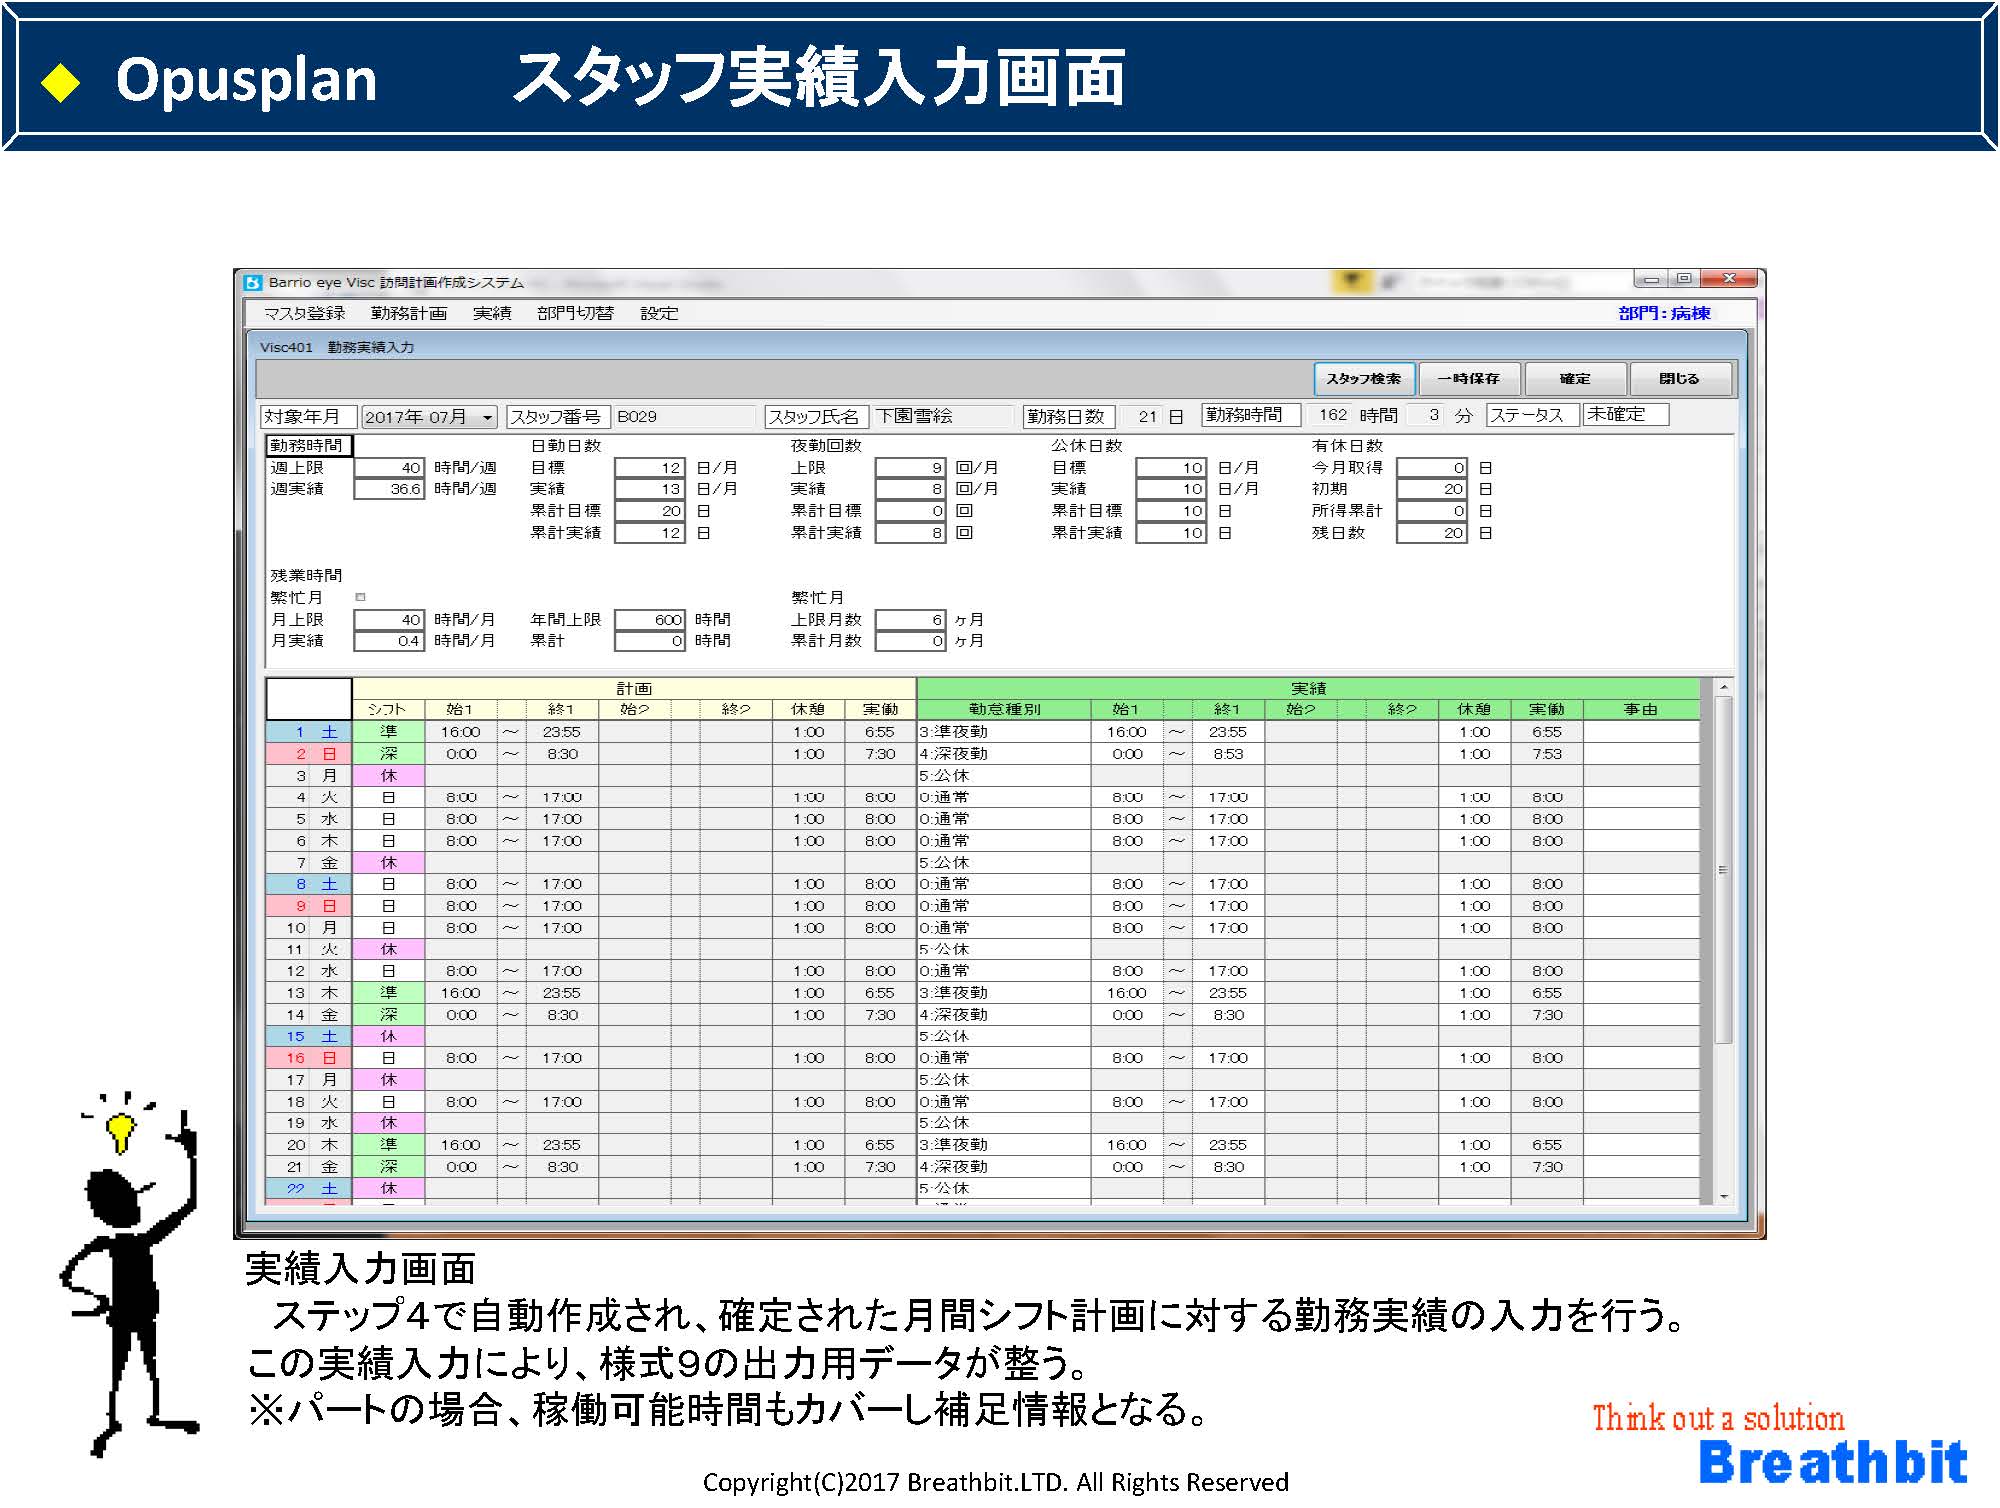The image size is (2000, 1508).
Task: Open the 実績 menu
Action: coord(492,314)
